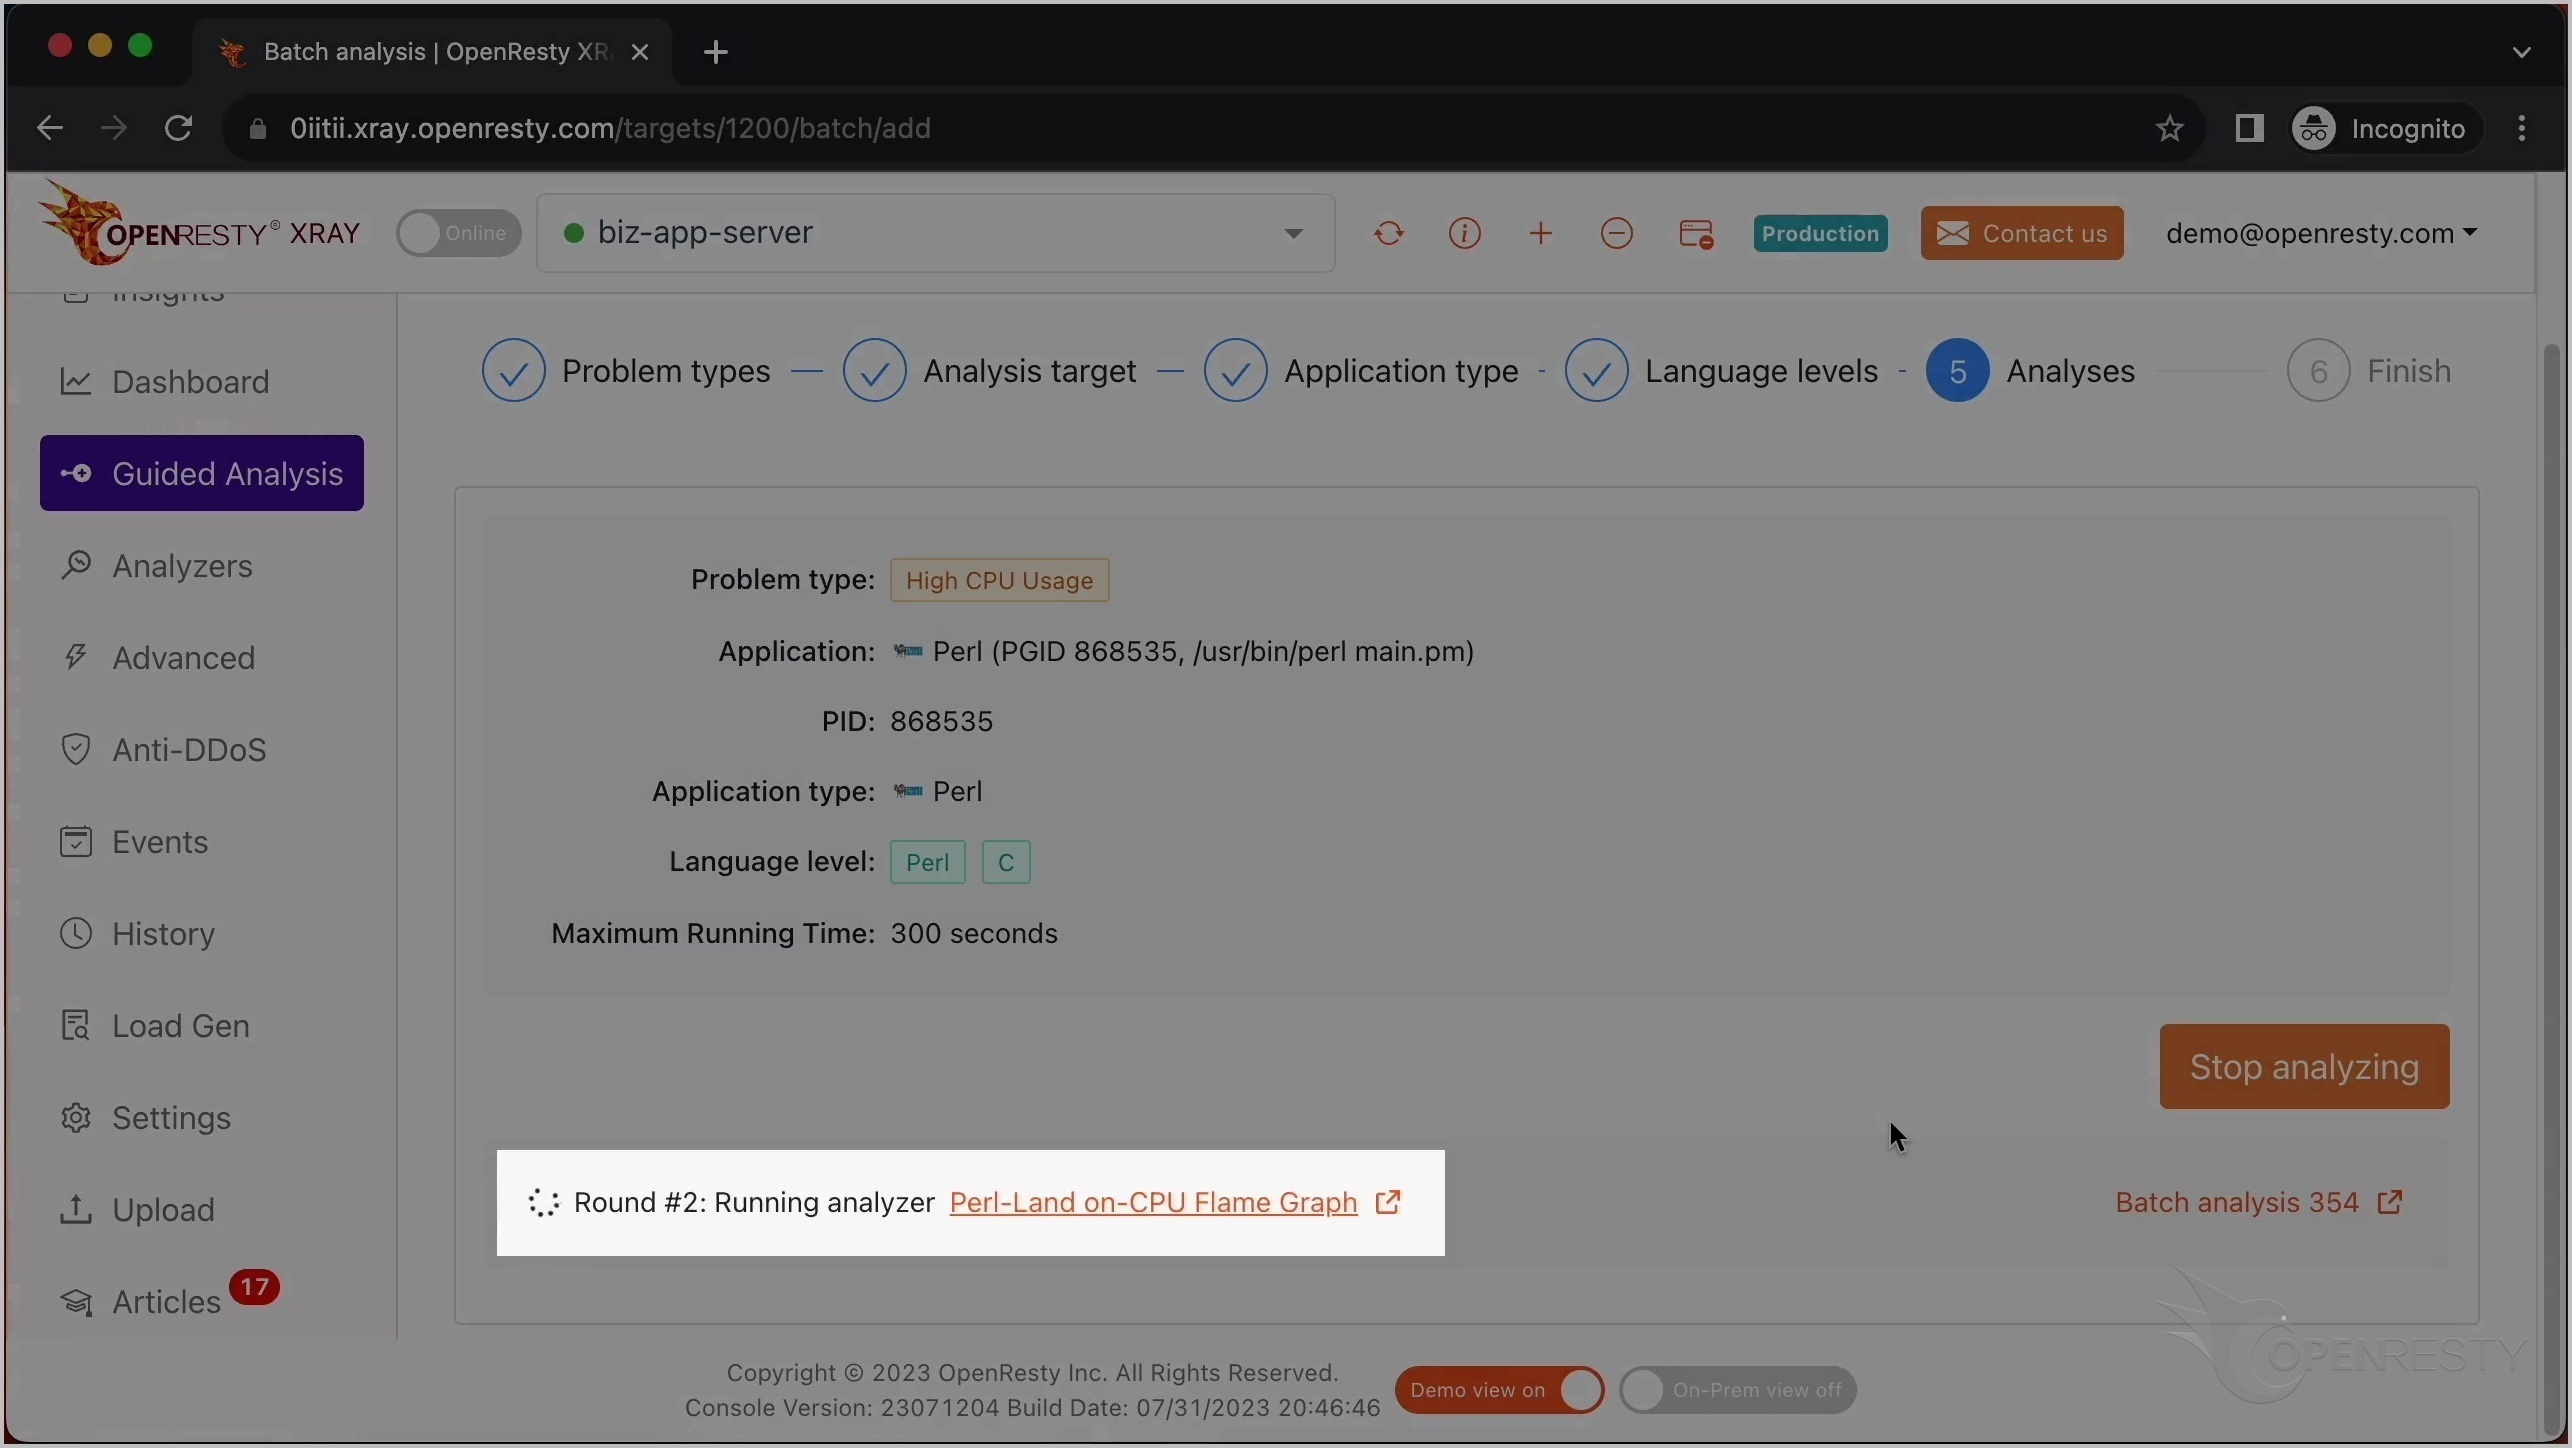Open the Batch analysis 354 link
Image resolution: width=2572 pixels, height=1448 pixels.
click(x=2236, y=1203)
